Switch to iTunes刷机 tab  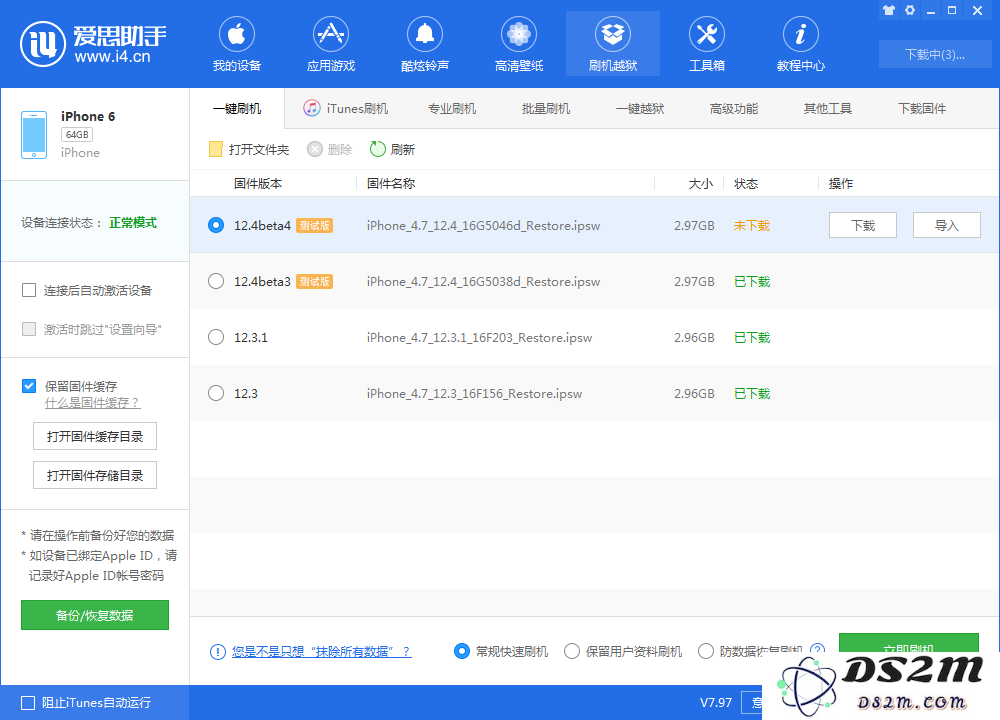tap(346, 108)
